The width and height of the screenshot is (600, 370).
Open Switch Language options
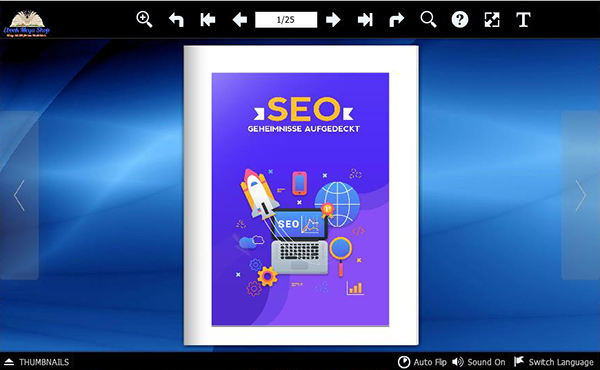coord(553,362)
